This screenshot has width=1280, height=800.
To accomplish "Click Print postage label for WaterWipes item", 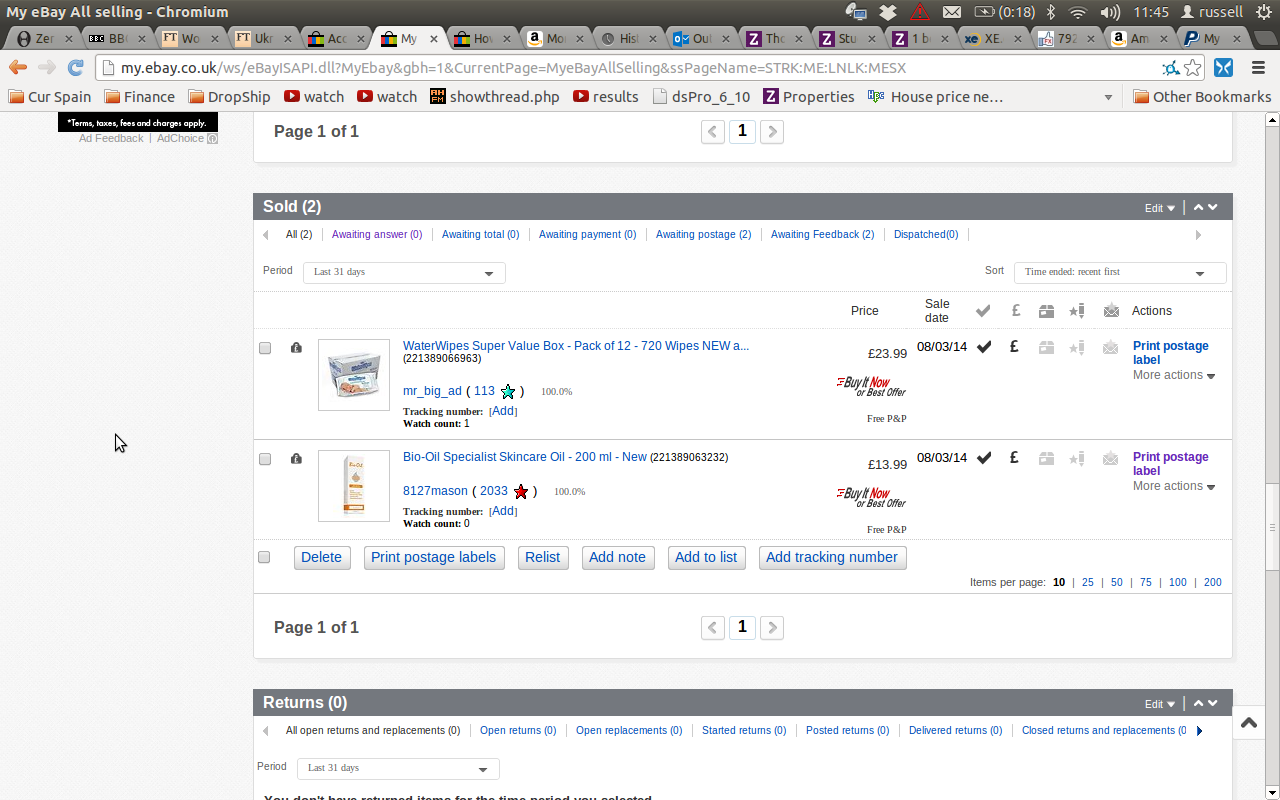I will coord(1171,353).
